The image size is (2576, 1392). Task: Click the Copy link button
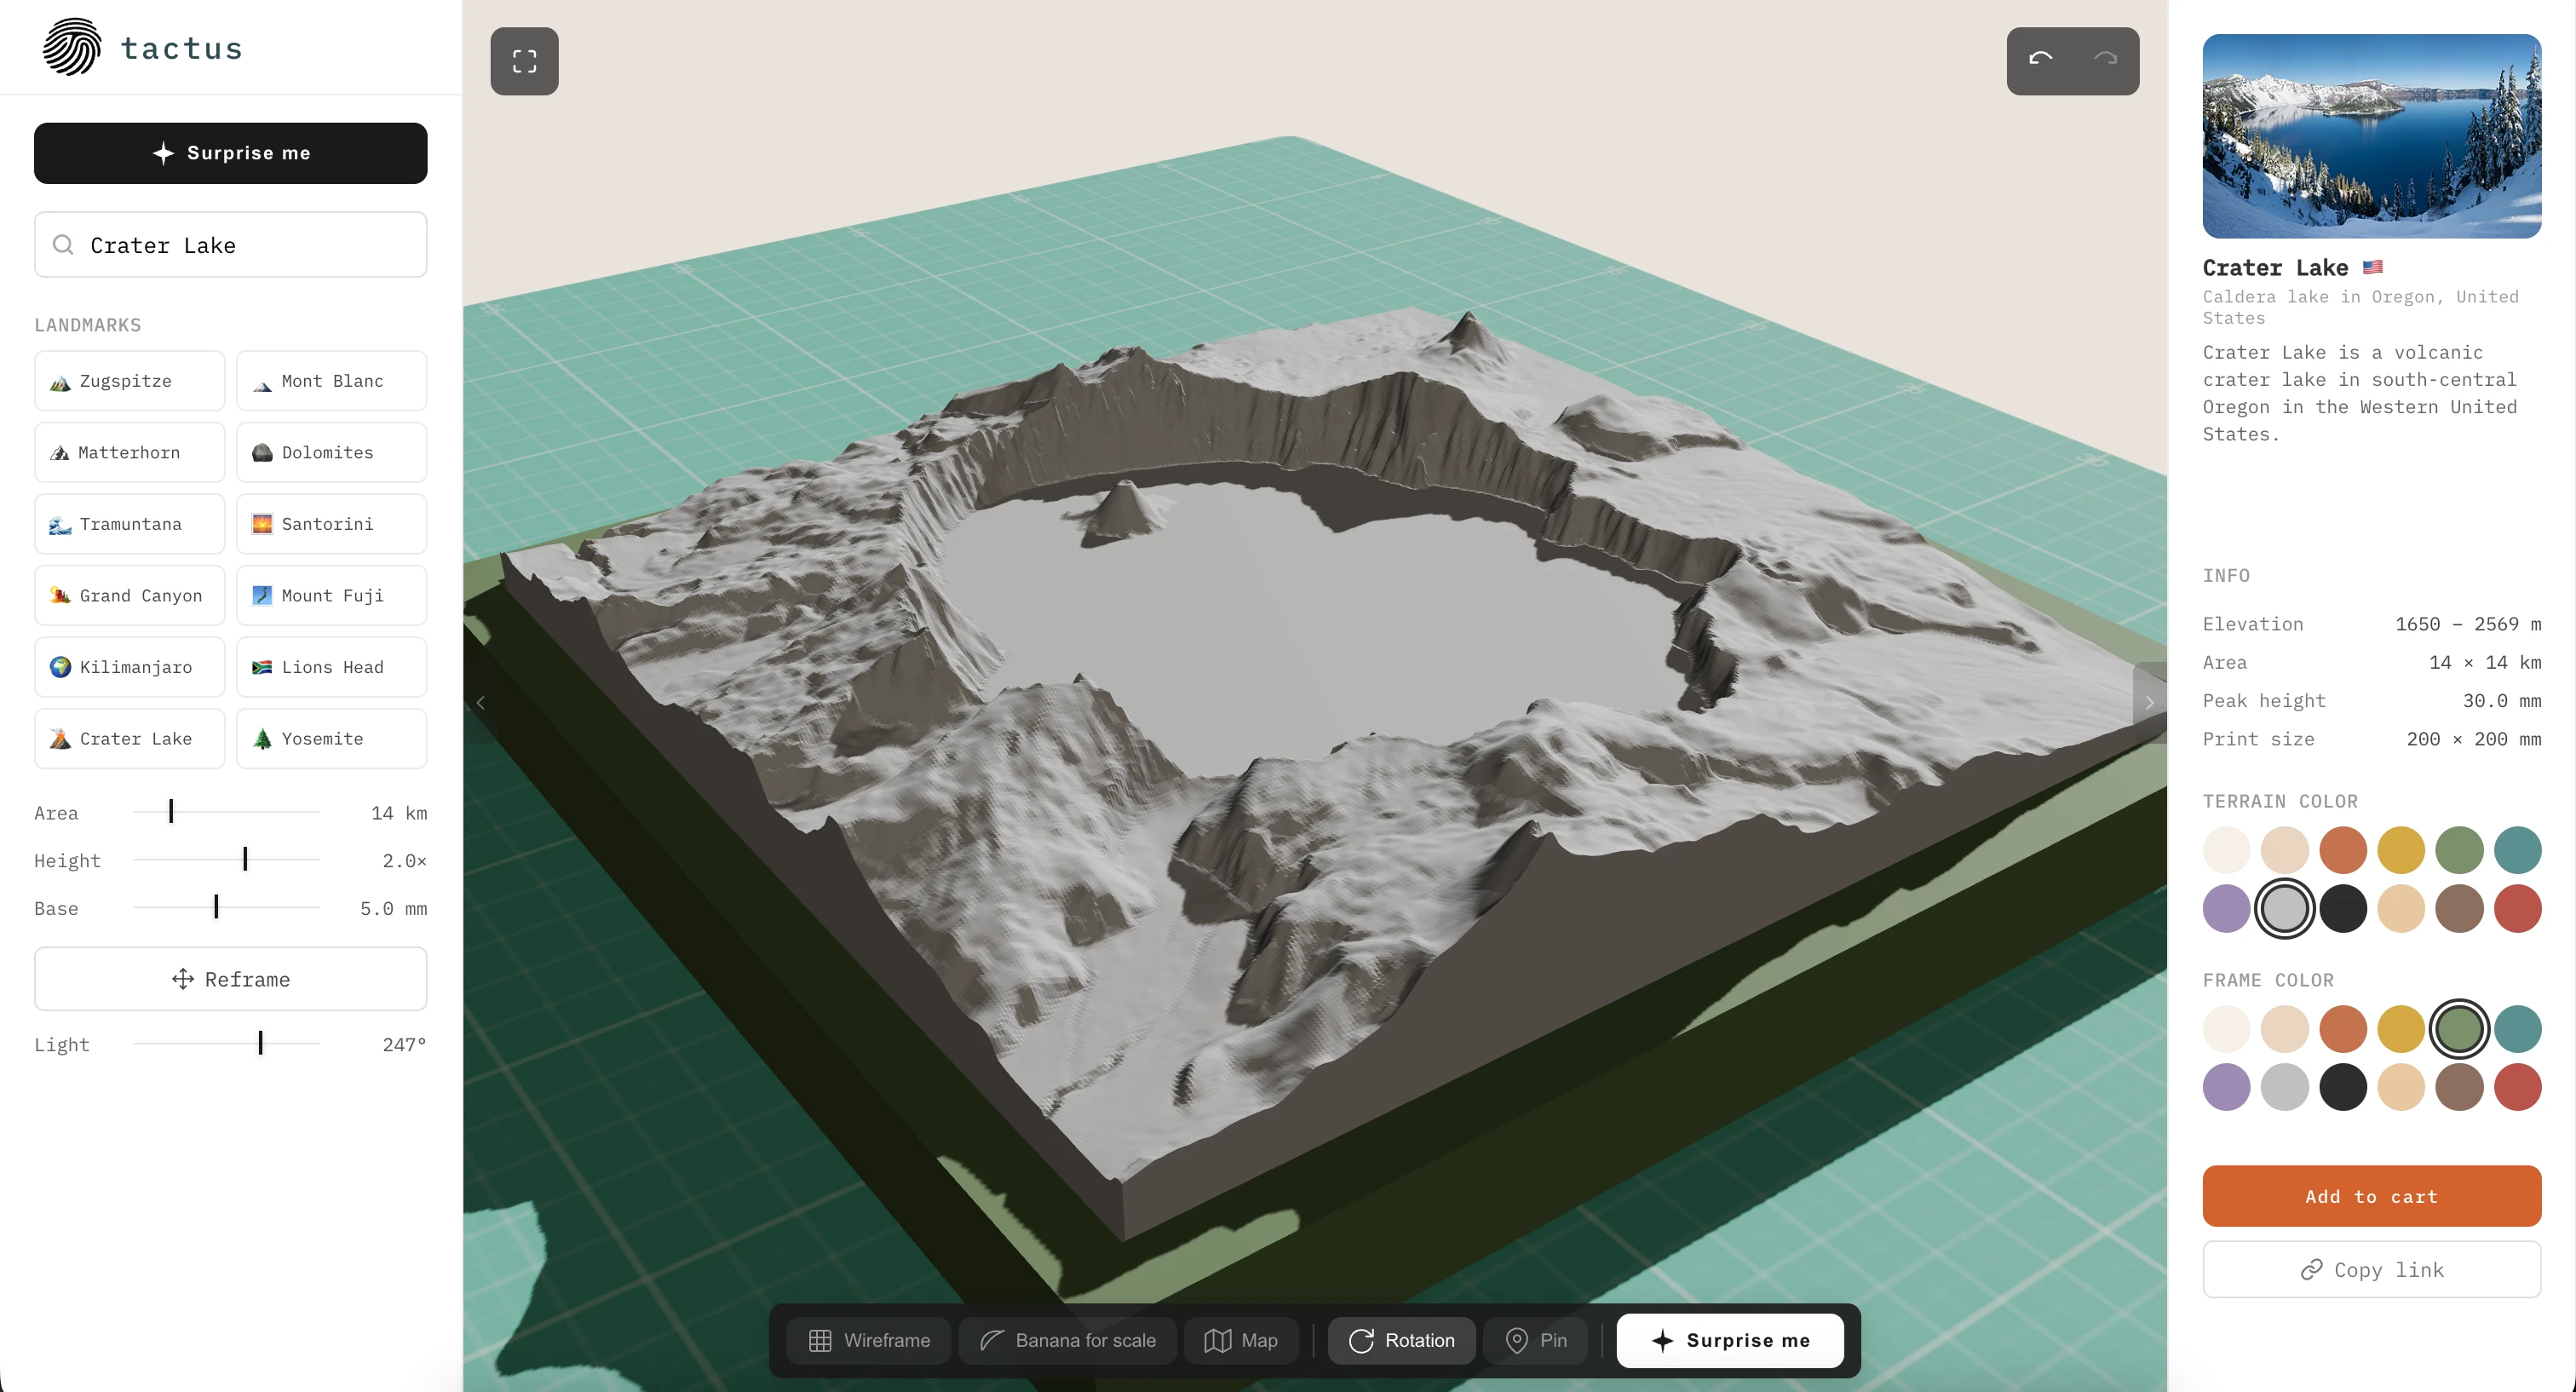pos(2371,1269)
